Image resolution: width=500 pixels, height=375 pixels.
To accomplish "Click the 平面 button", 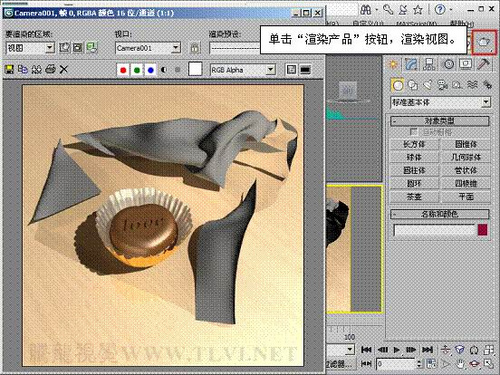I will tap(466, 197).
